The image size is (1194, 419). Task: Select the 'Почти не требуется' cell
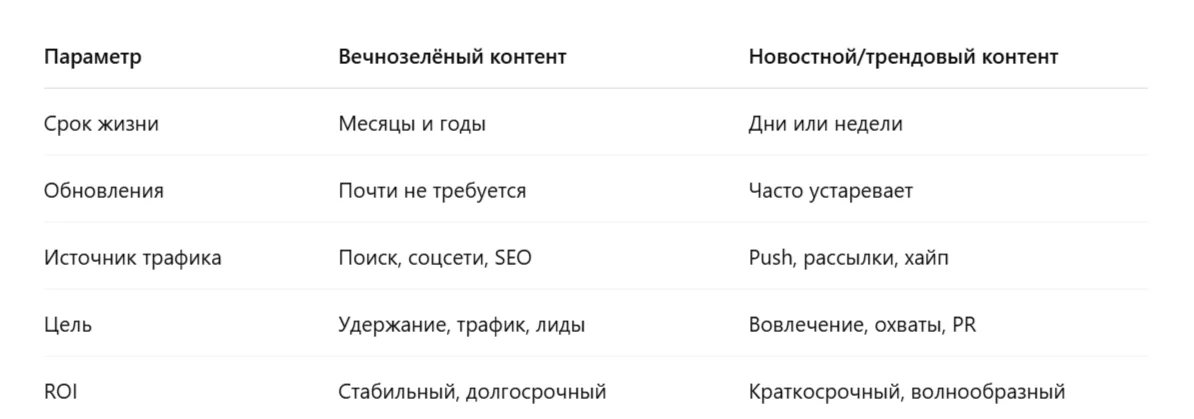(432, 190)
